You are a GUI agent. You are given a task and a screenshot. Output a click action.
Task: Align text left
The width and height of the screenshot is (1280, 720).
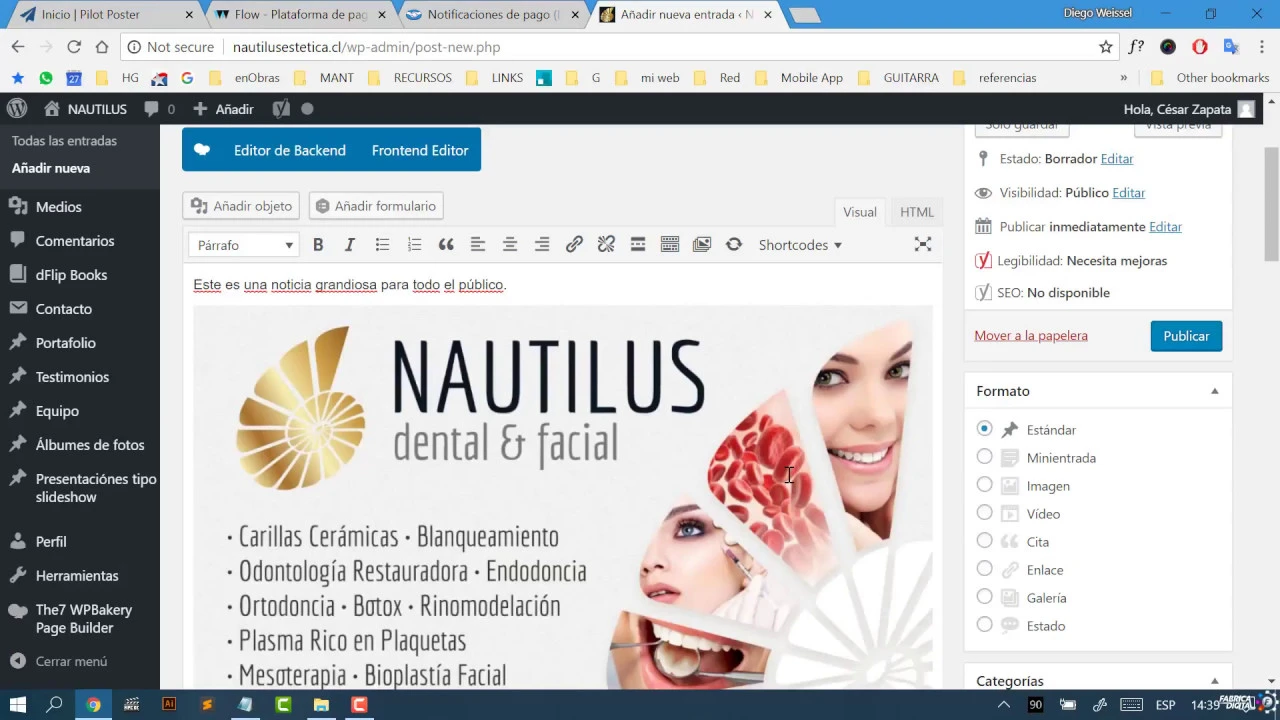point(478,245)
